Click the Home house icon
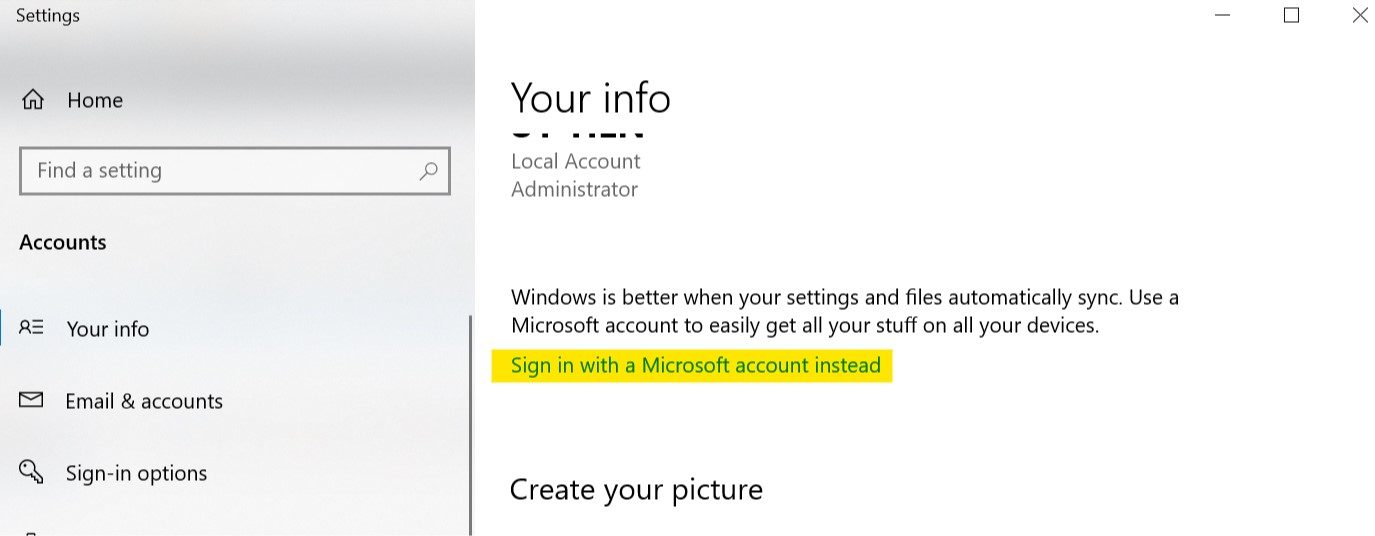The image size is (1375, 536). [x=33, y=100]
